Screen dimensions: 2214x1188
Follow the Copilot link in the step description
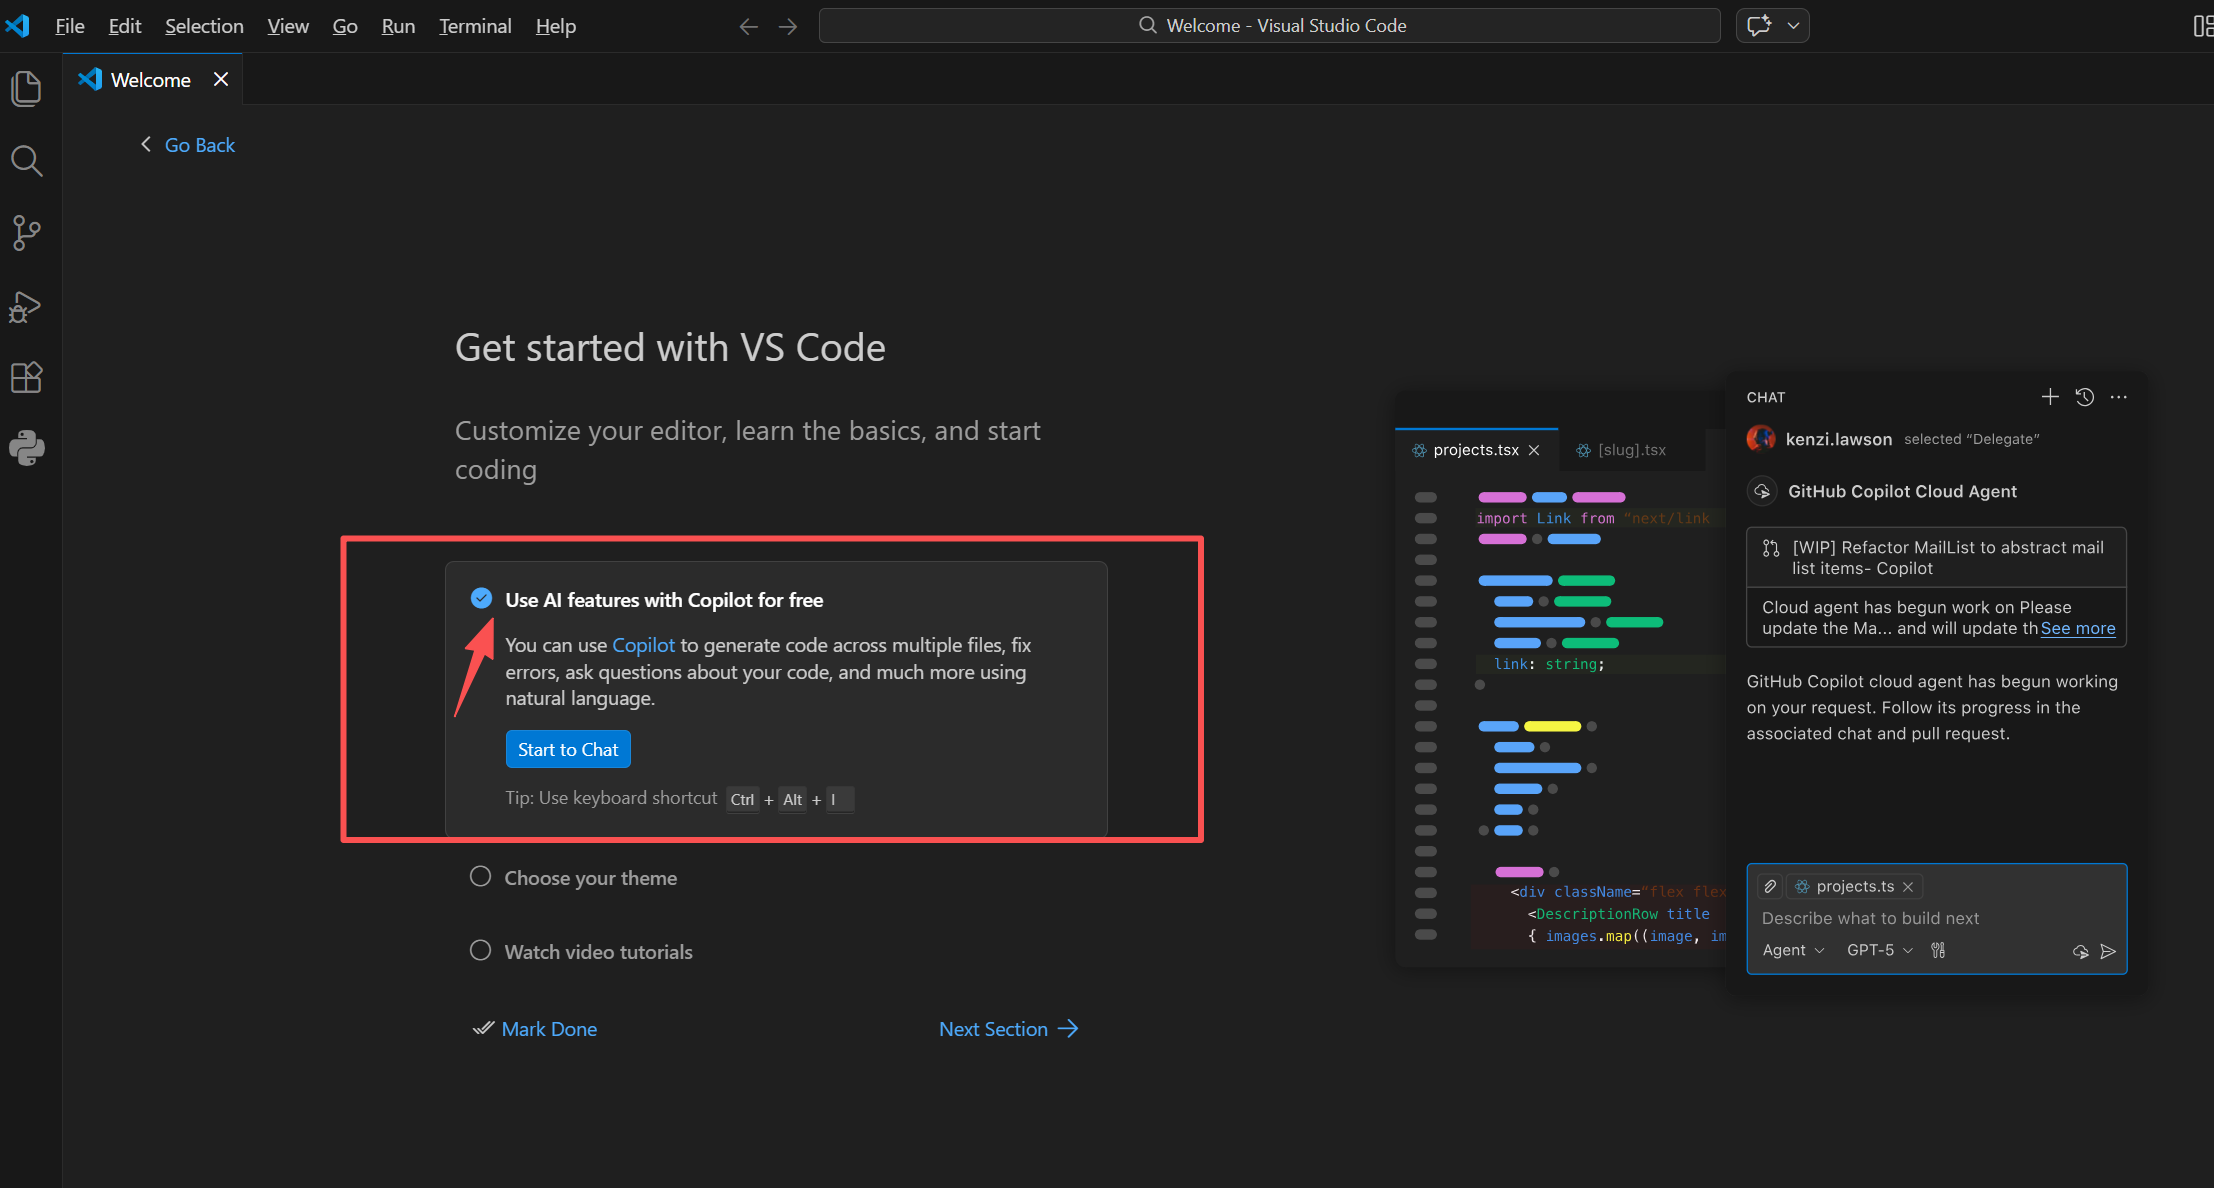644,645
